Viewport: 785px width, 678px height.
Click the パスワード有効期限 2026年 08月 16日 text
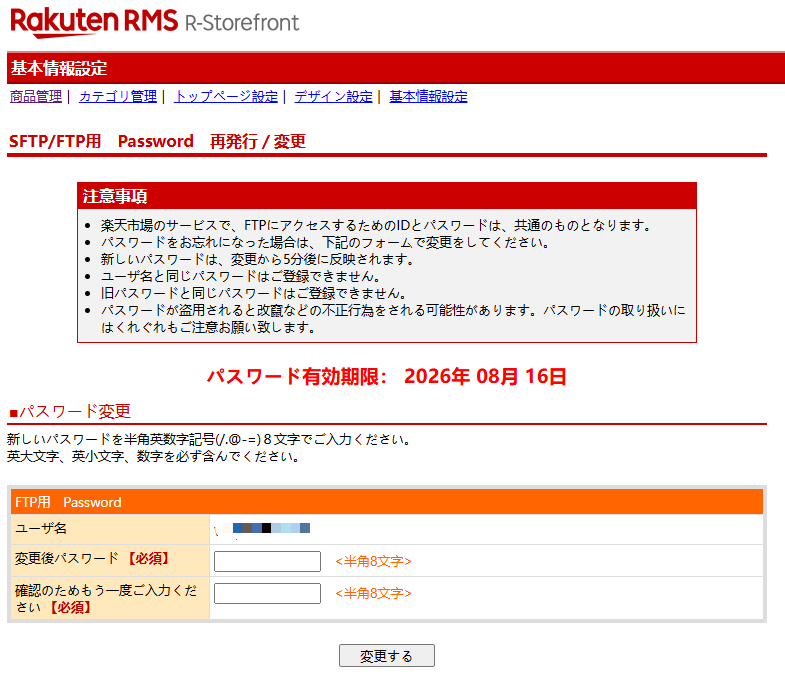(x=386, y=377)
